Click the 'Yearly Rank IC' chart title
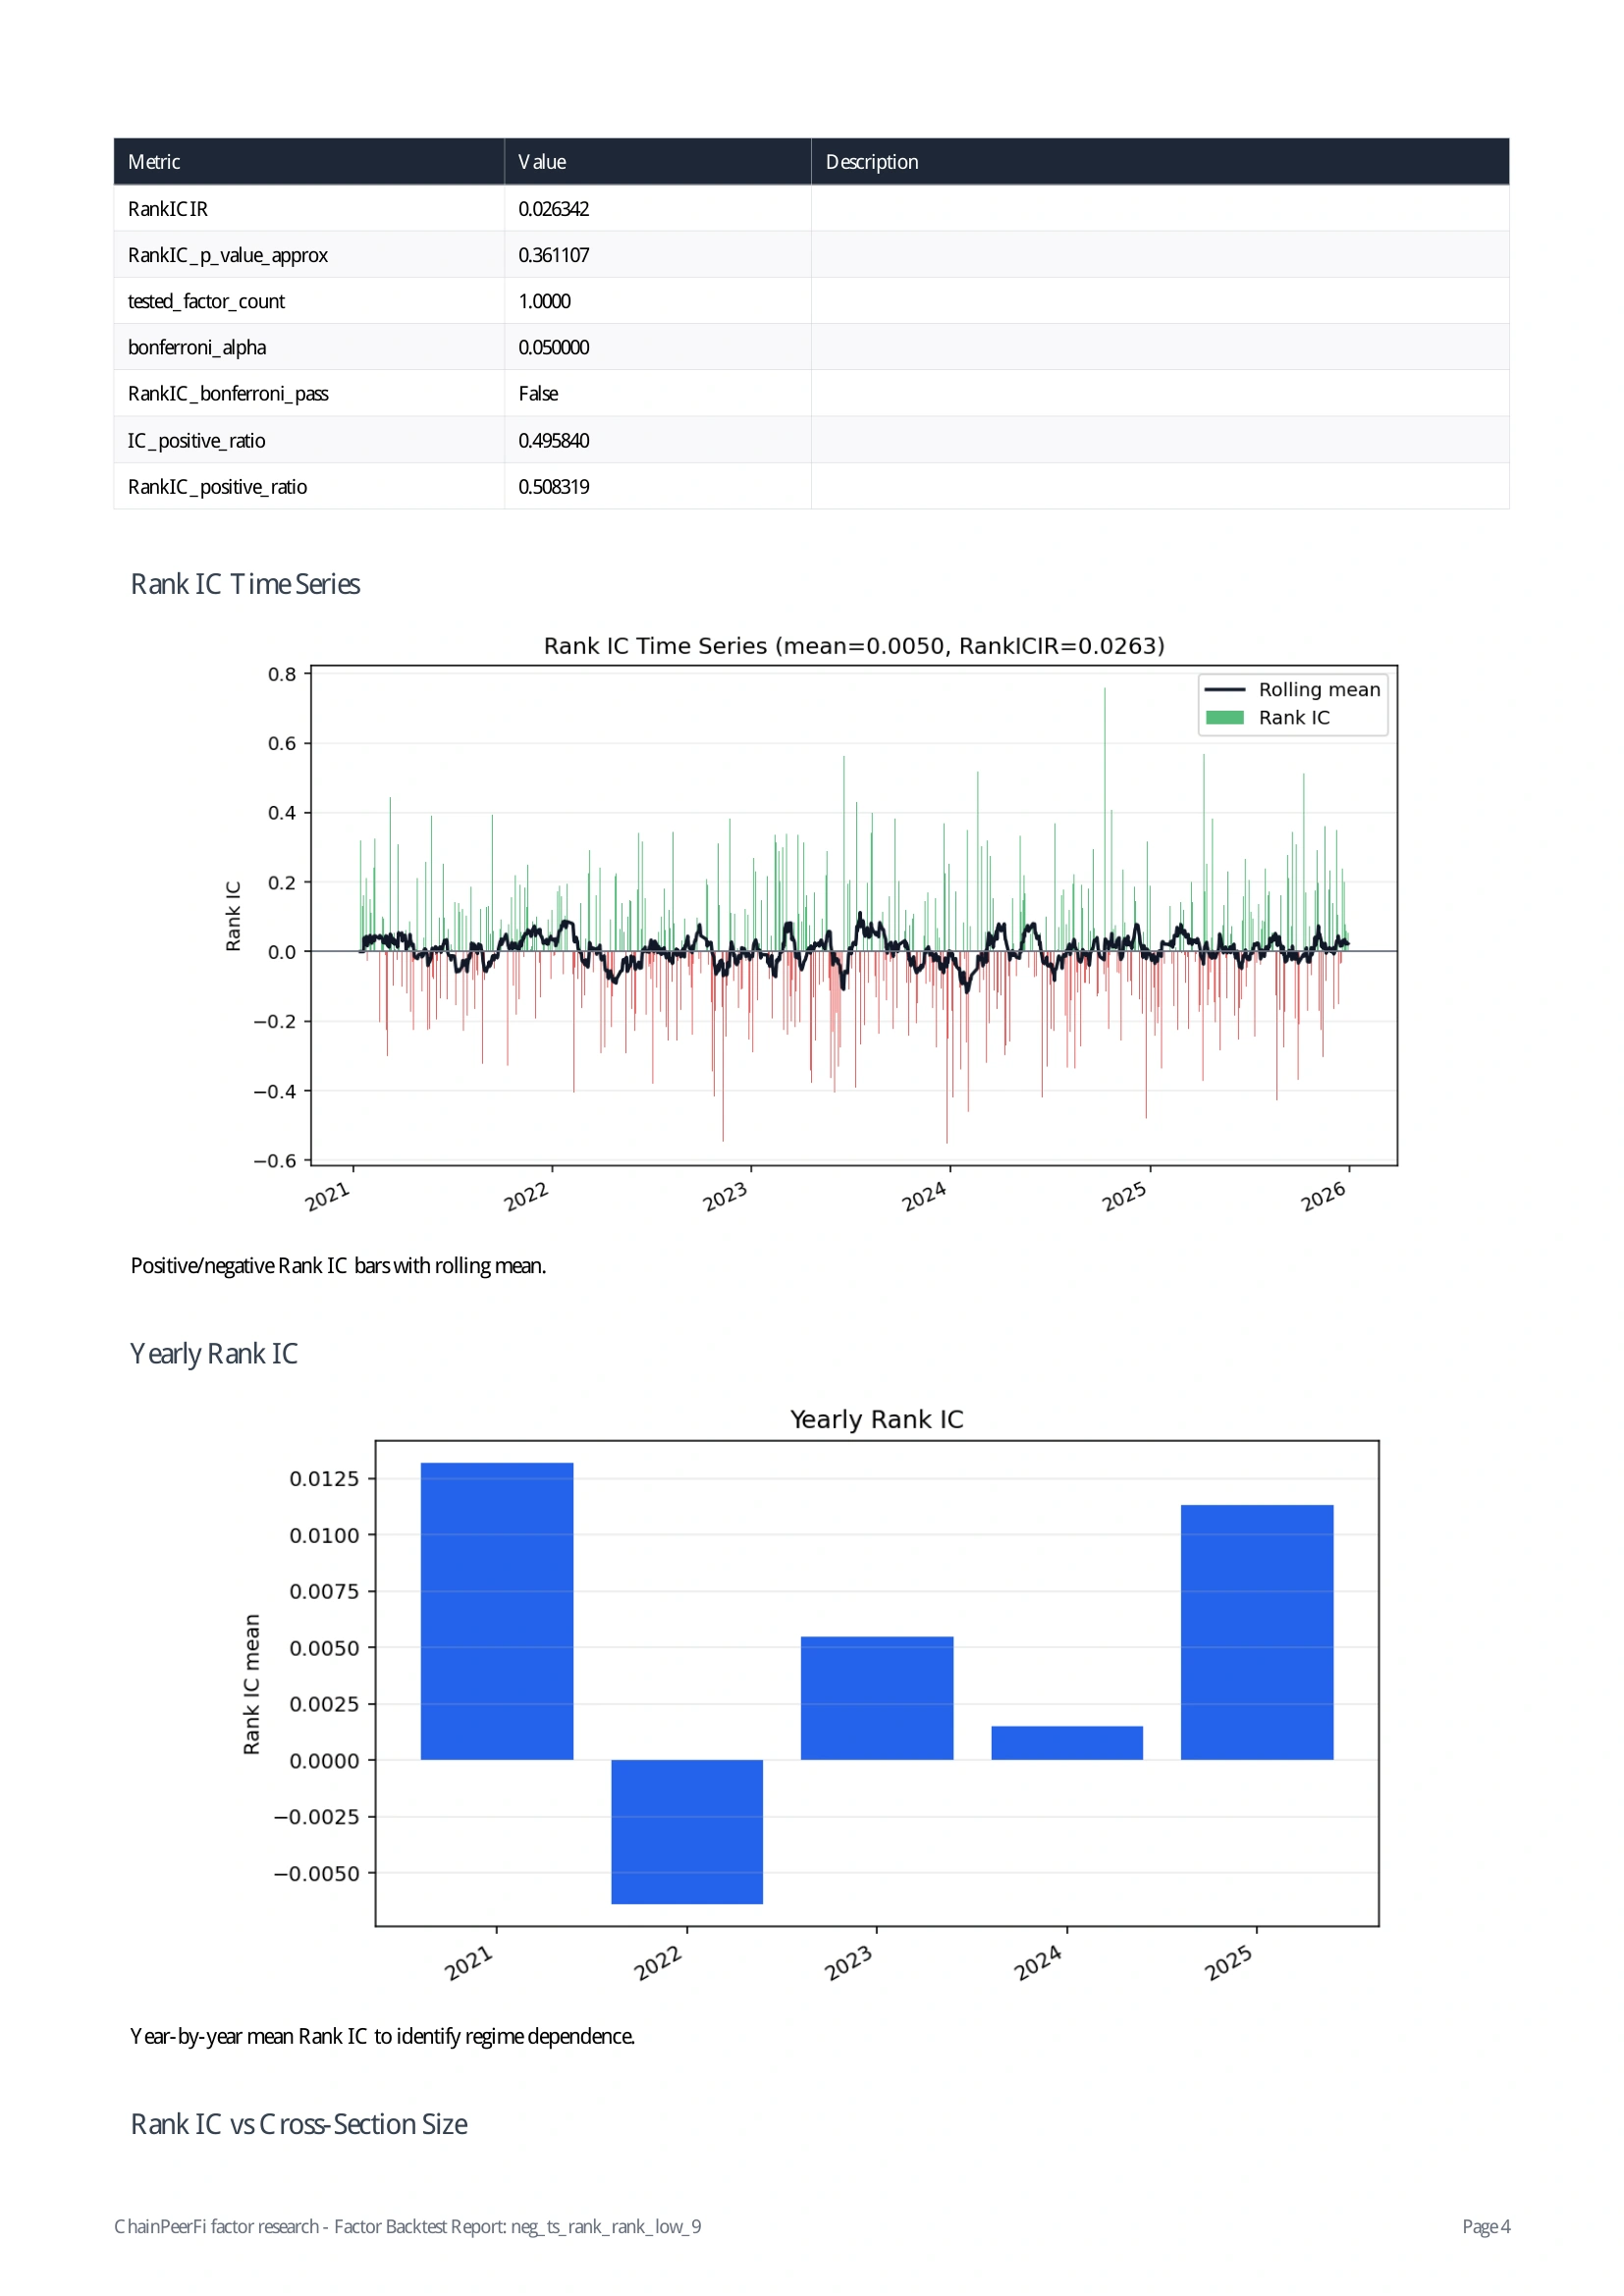Screen dimensions: 1624x2296 [877, 1420]
